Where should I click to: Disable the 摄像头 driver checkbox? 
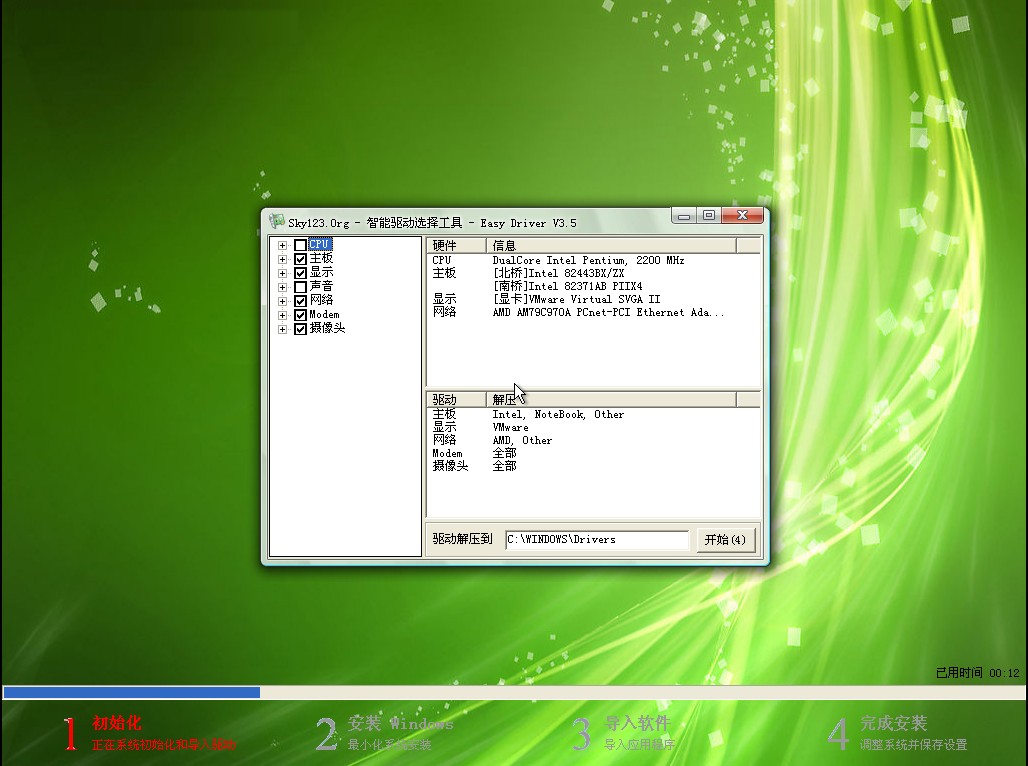(x=300, y=329)
